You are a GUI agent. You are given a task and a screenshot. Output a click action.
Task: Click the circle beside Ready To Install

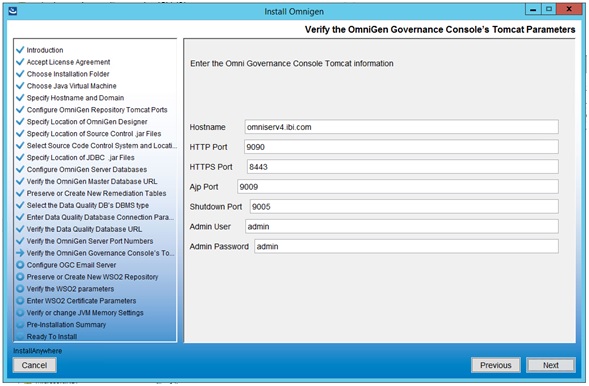point(20,336)
